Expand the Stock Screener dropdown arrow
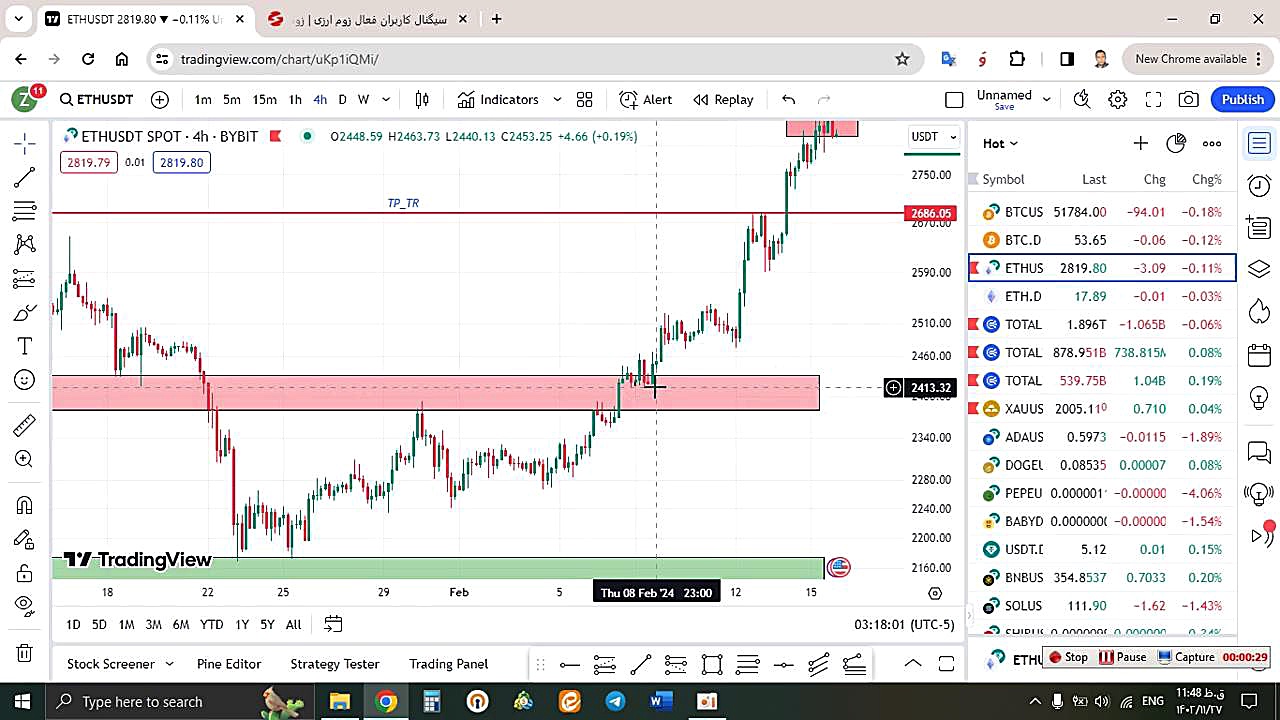 click(169, 663)
